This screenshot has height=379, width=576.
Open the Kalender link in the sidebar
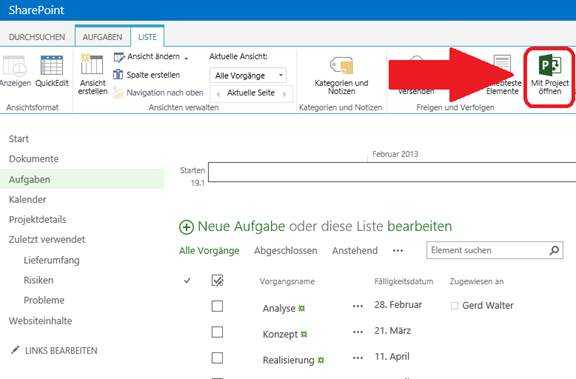28,199
